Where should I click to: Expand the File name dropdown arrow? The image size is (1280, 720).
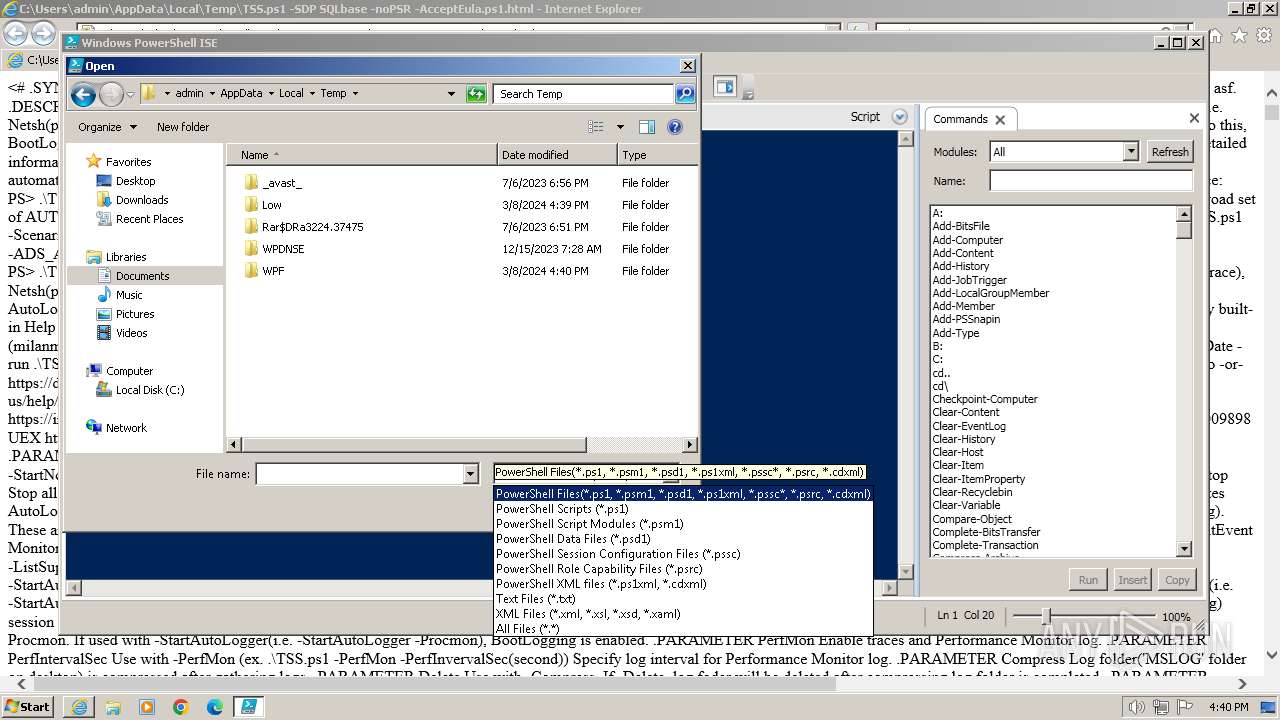point(471,474)
